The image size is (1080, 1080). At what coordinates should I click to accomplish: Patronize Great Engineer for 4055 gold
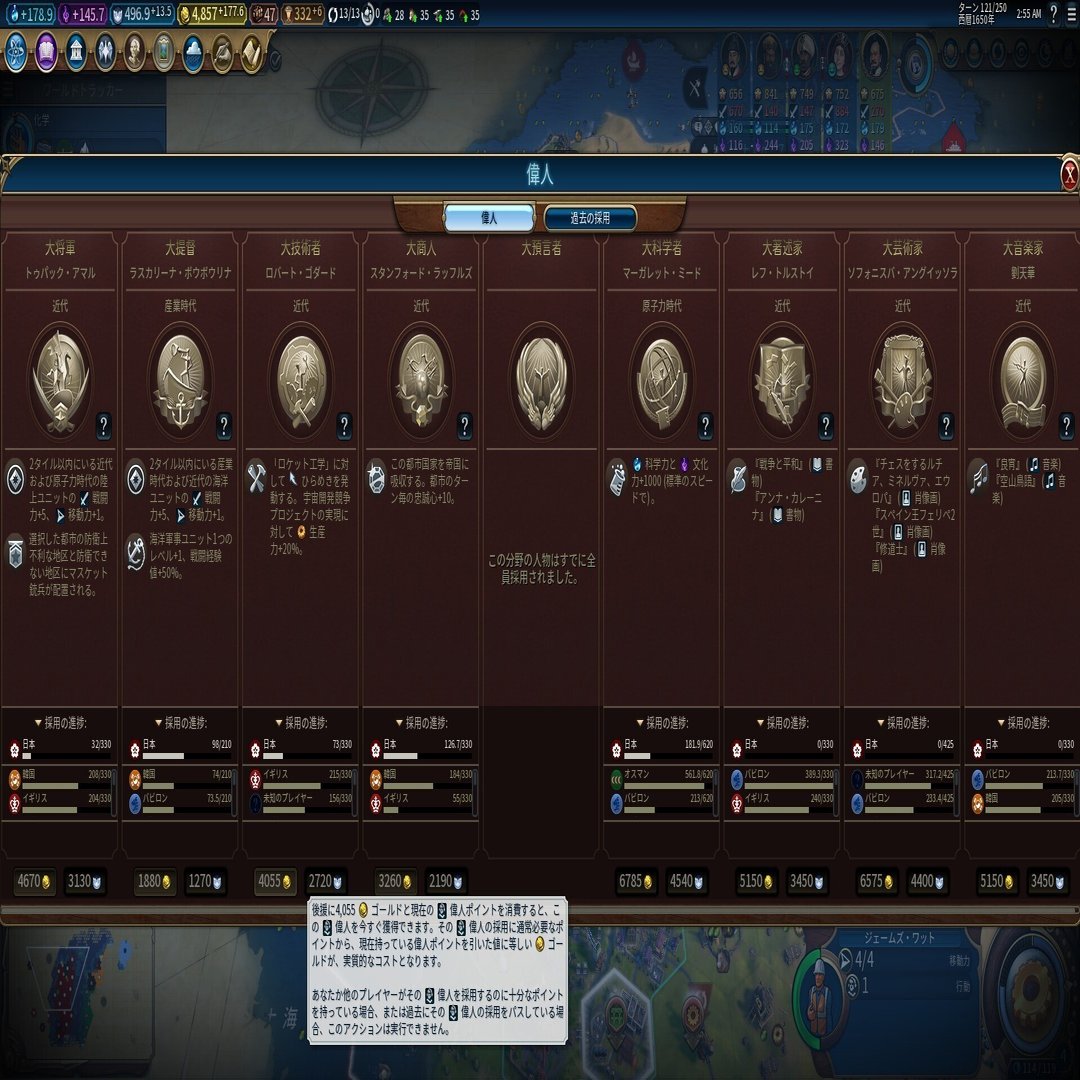click(275, 881)
